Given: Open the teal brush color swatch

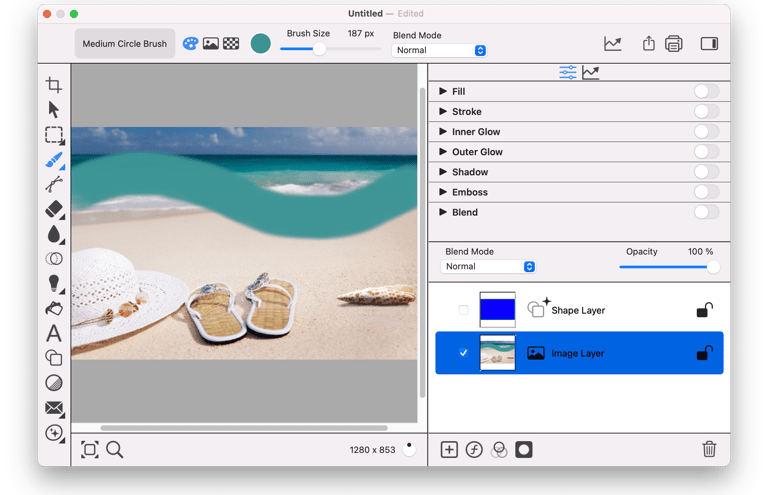Looking at the screenshot, I should (261, 44).
